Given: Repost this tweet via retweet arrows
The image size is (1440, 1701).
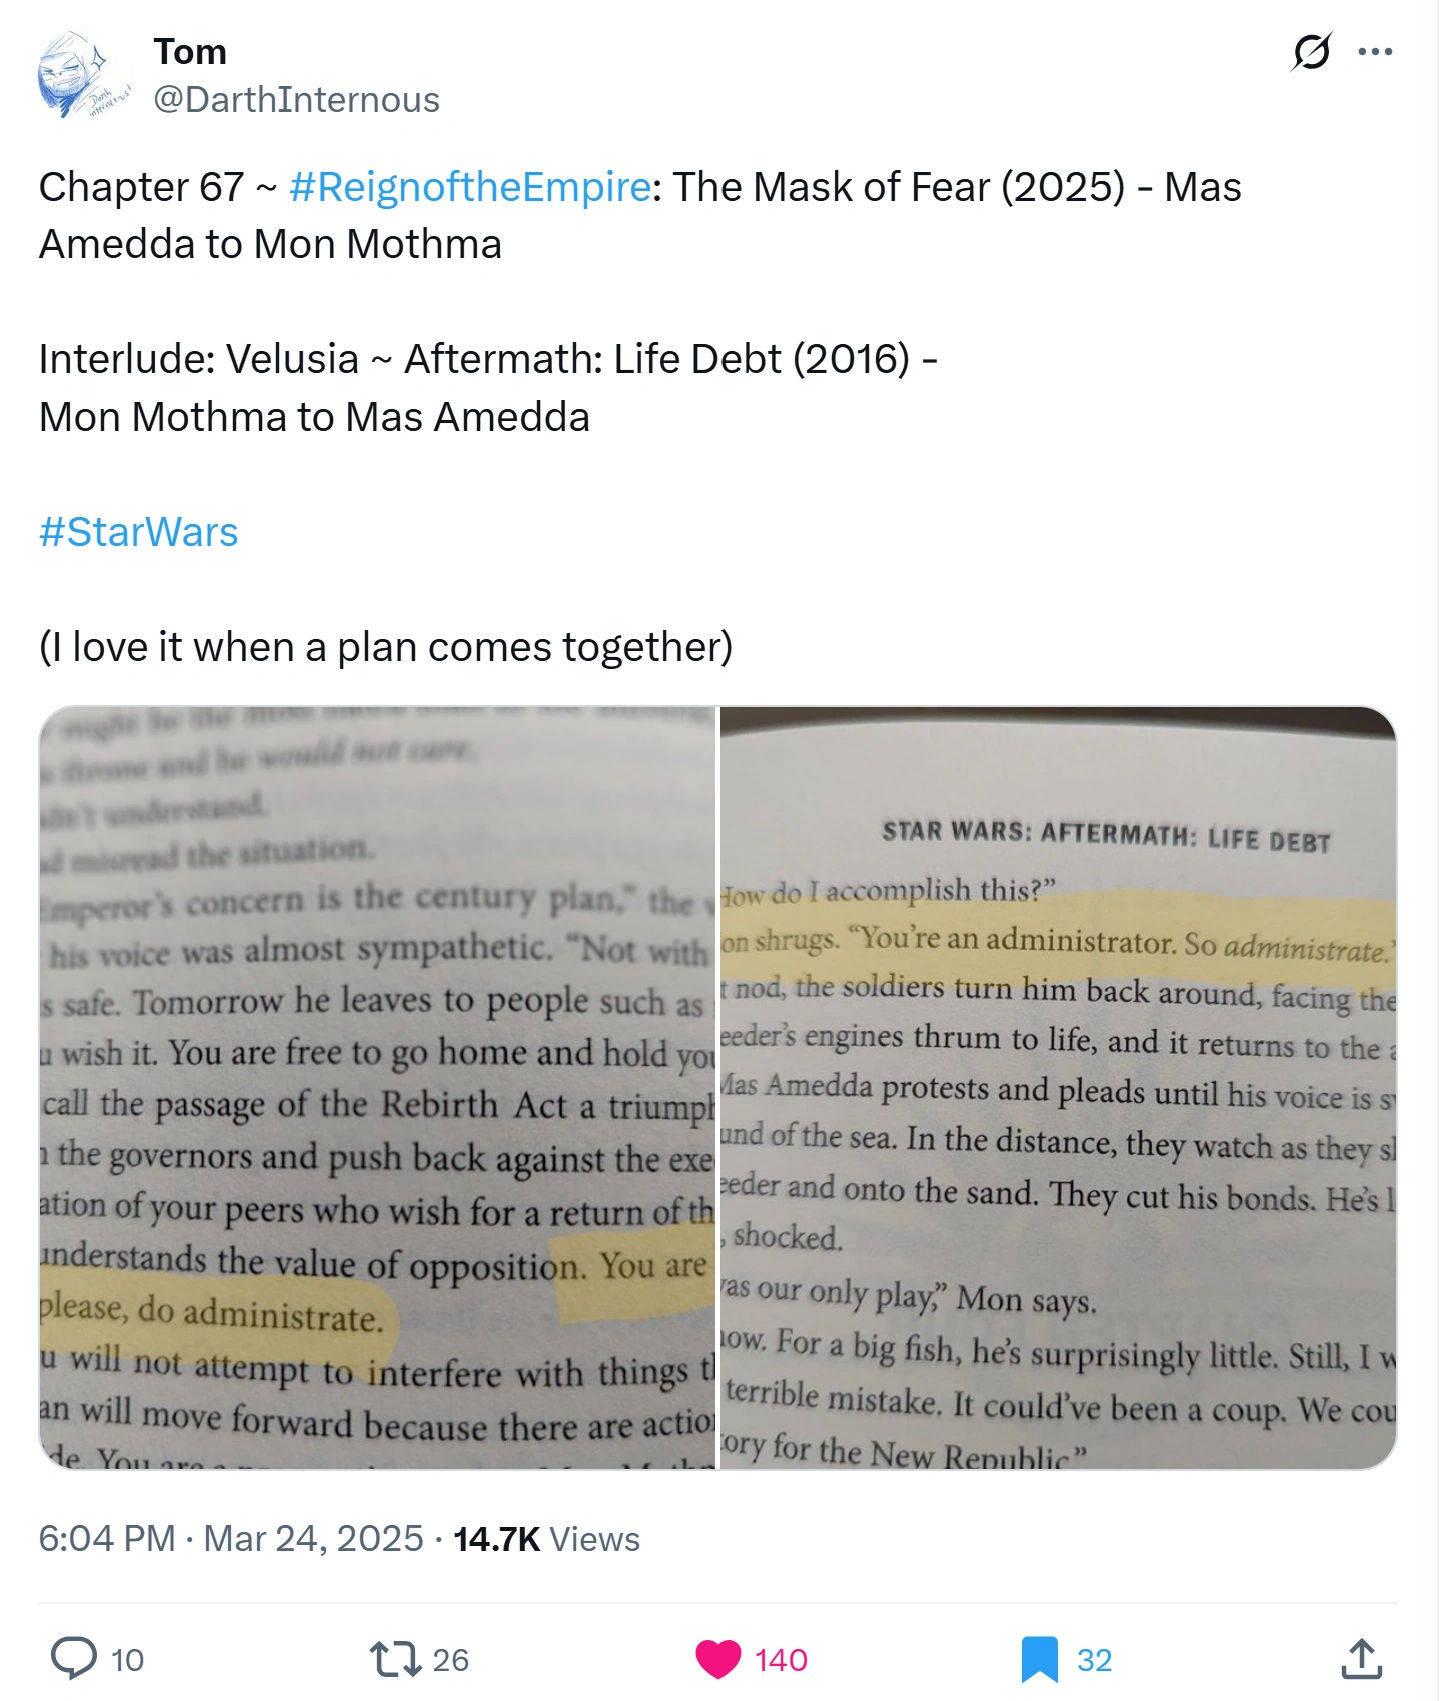Looking at the screenshot, I should (x=395, y=1659).
